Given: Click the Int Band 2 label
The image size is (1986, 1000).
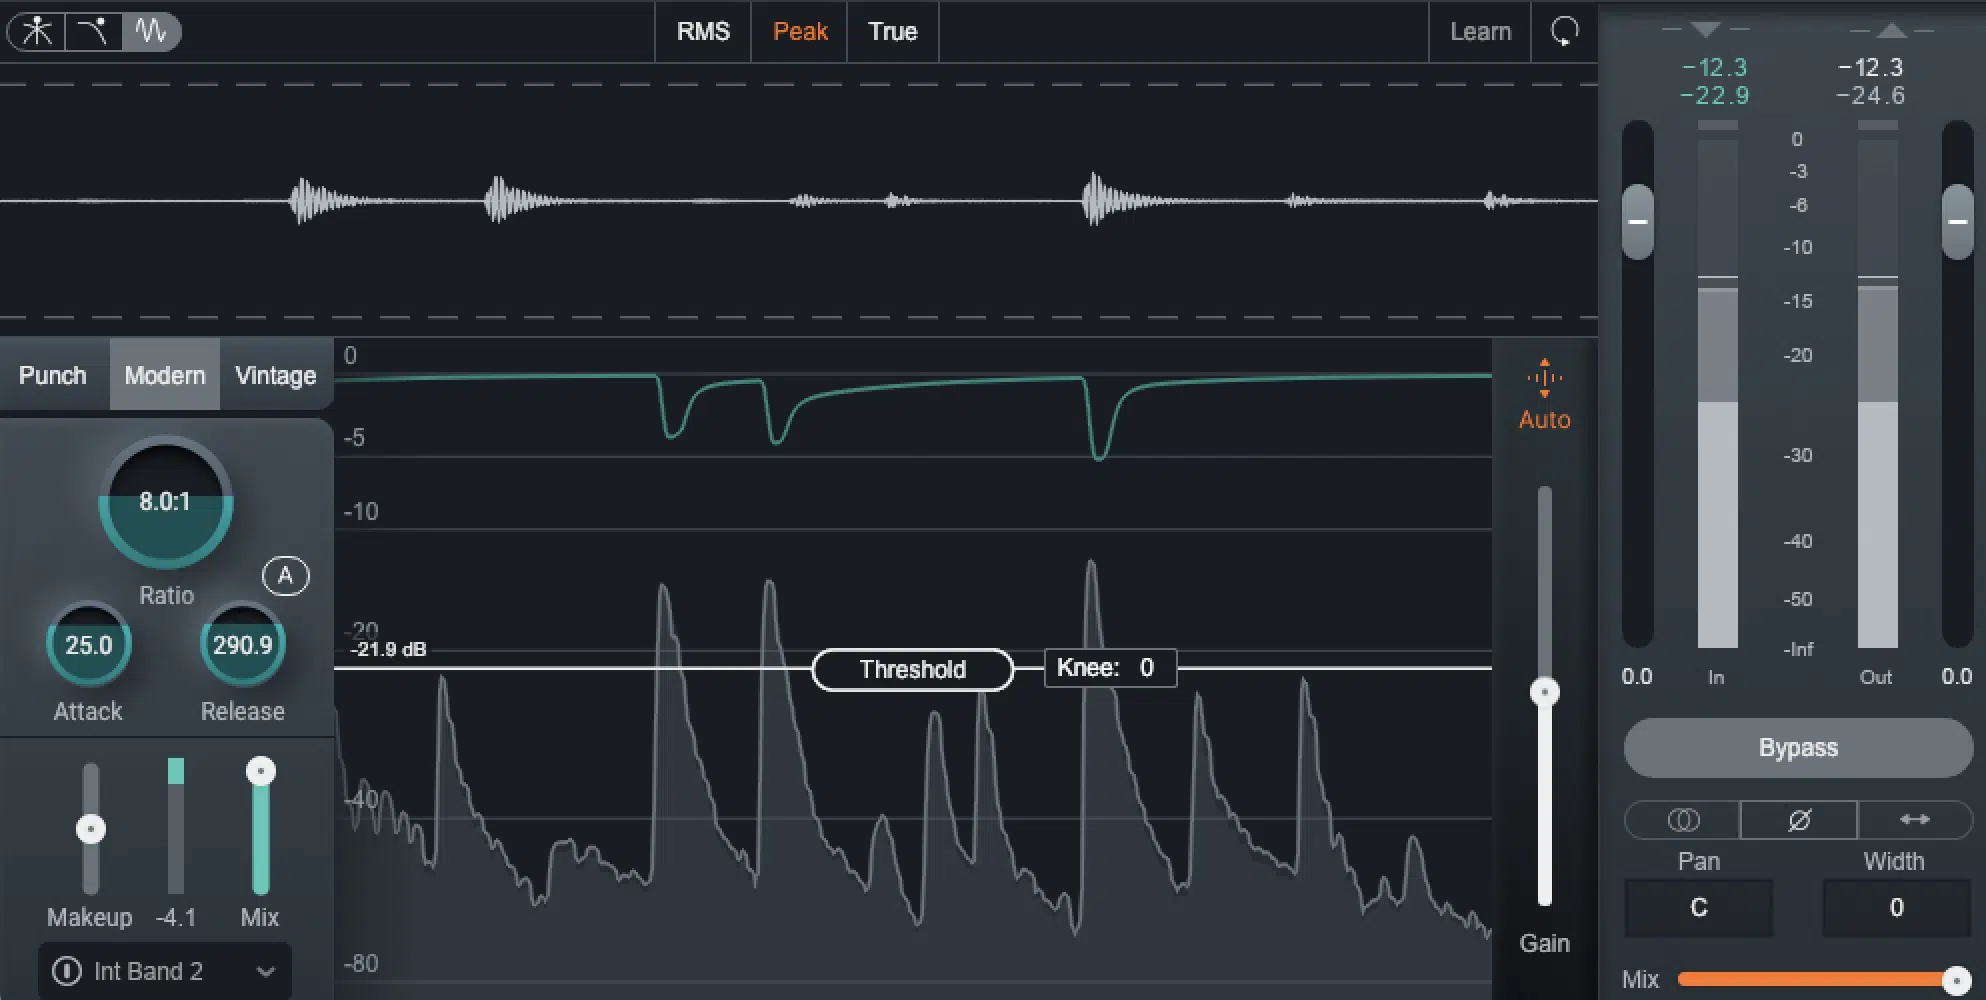Looking at the screenshot, I should point(148,971).
